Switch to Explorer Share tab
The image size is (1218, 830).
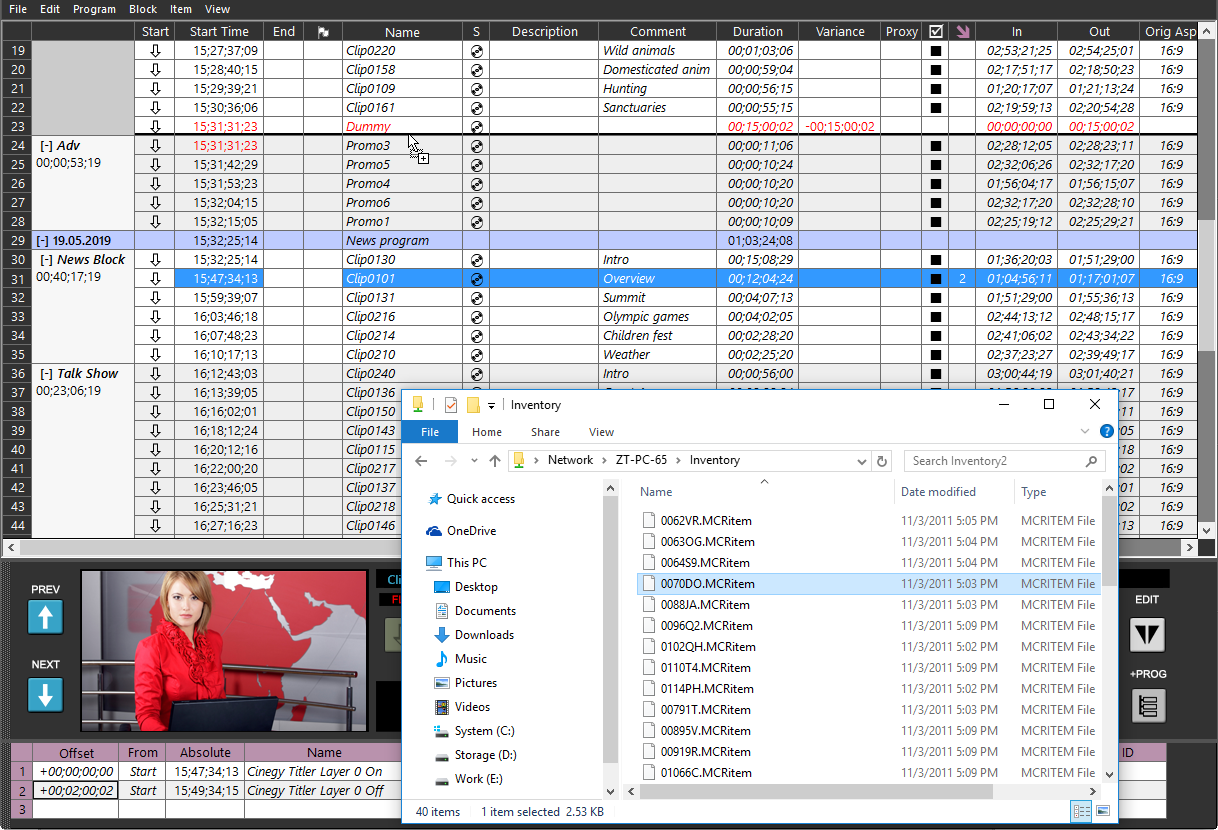(x=545, y=432)
